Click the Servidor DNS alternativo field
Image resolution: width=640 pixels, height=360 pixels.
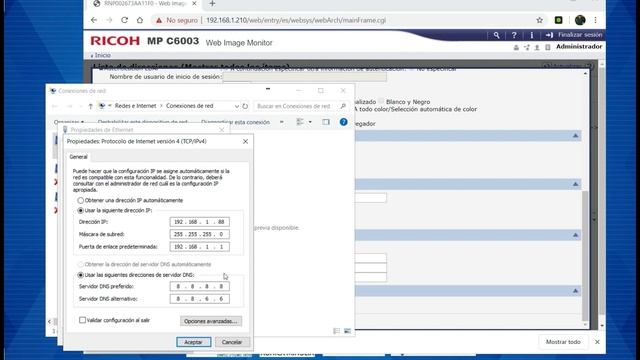tap(200, 299)
